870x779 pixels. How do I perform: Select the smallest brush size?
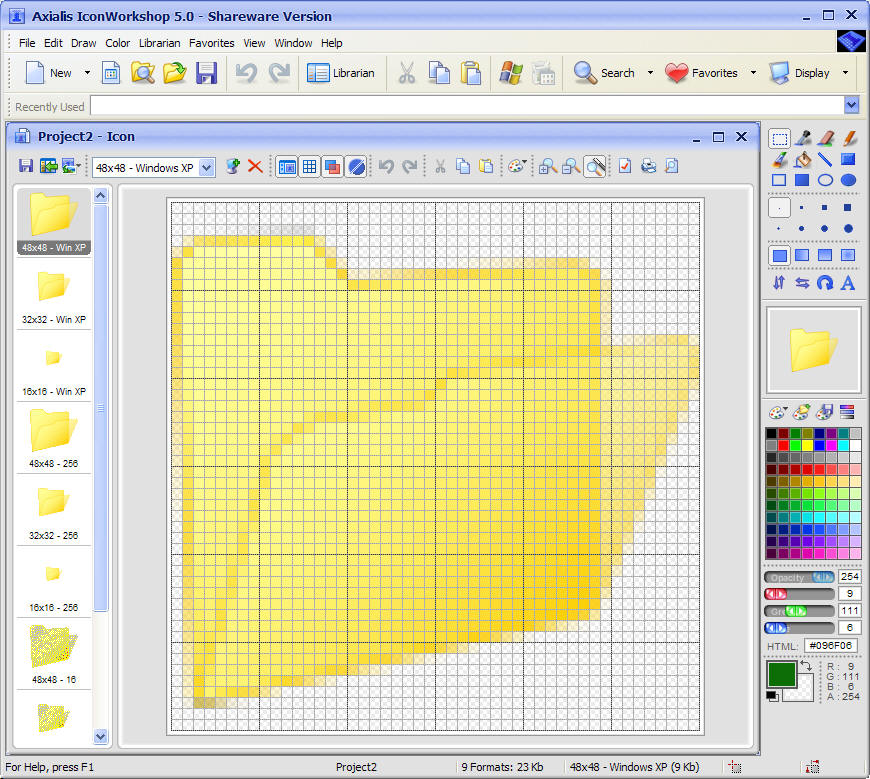780,207
